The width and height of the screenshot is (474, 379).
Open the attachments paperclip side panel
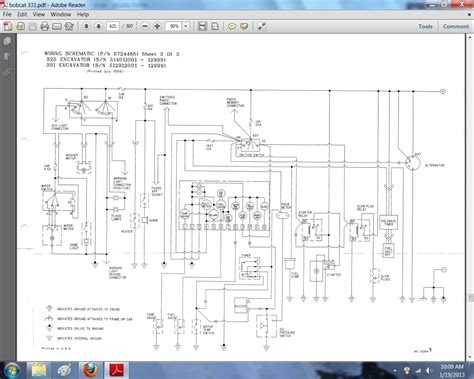click(7, 72)
